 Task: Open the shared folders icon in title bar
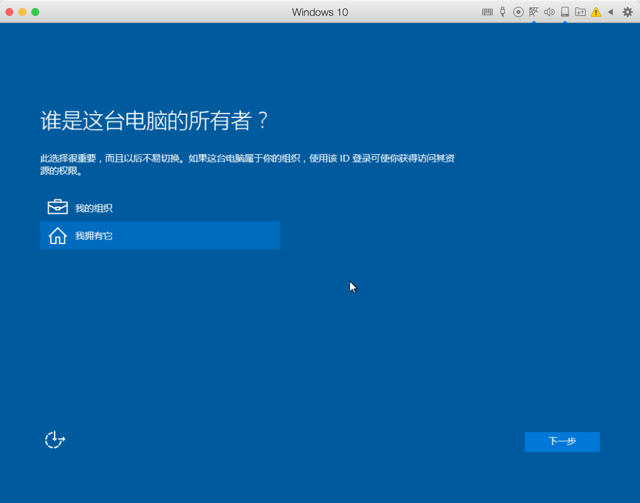click(580, 12)
